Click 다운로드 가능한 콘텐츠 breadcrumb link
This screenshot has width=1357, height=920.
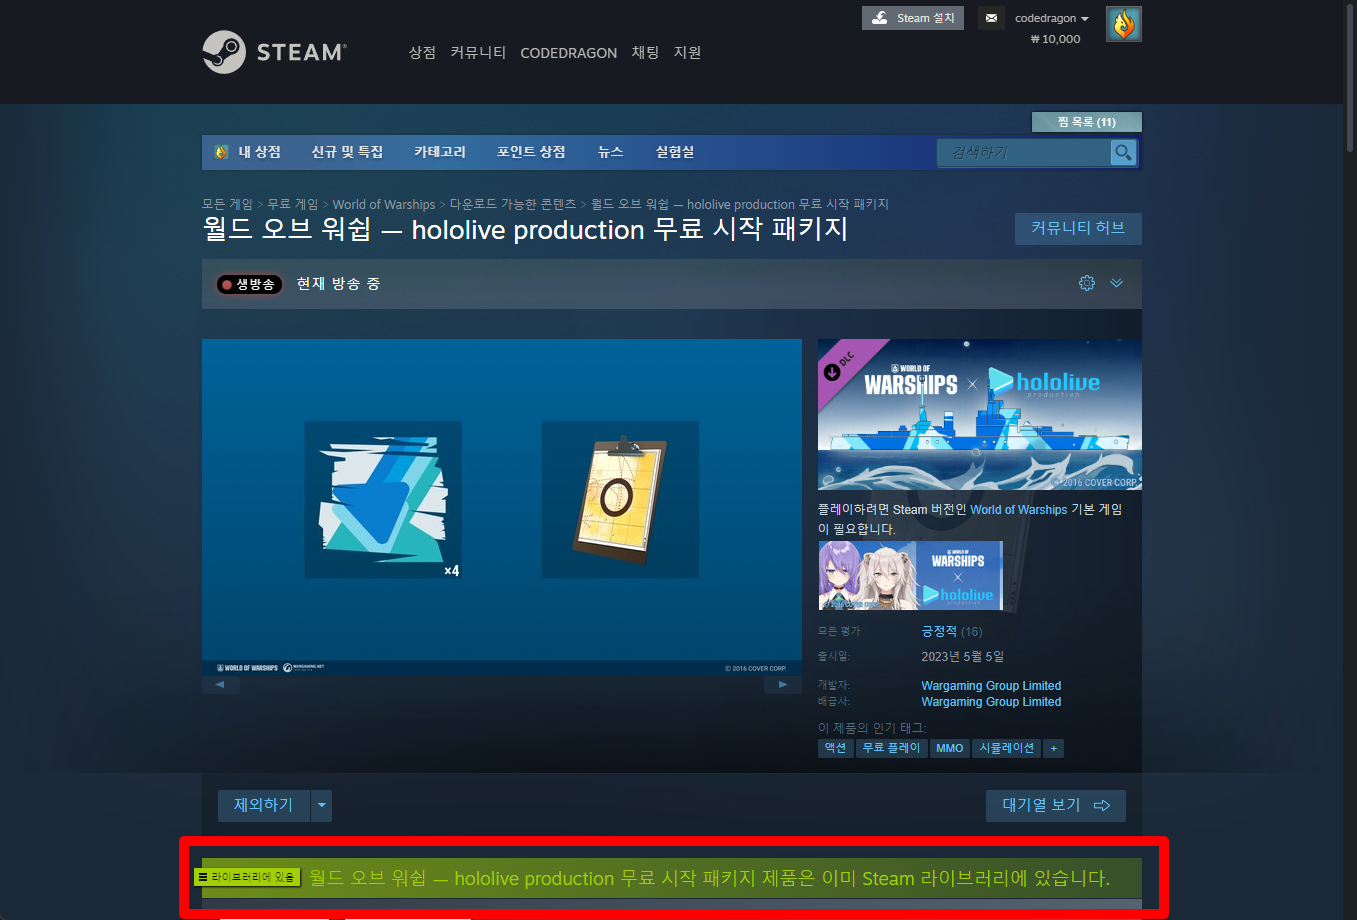coord(513,204)
